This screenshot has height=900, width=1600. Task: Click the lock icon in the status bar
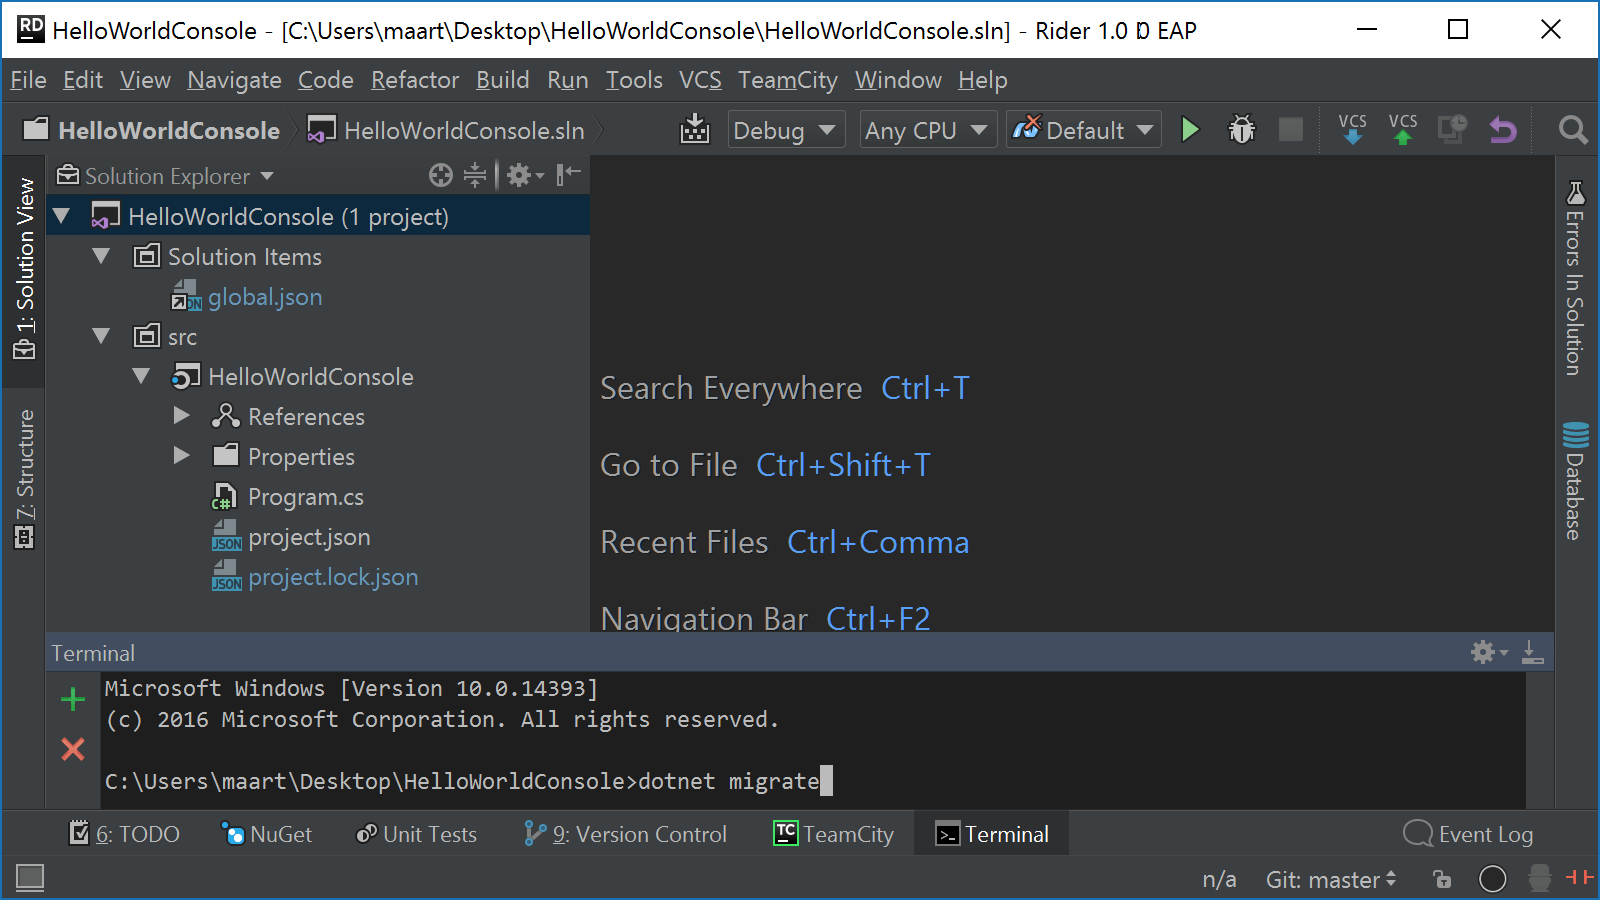(x=1442, y=879)
